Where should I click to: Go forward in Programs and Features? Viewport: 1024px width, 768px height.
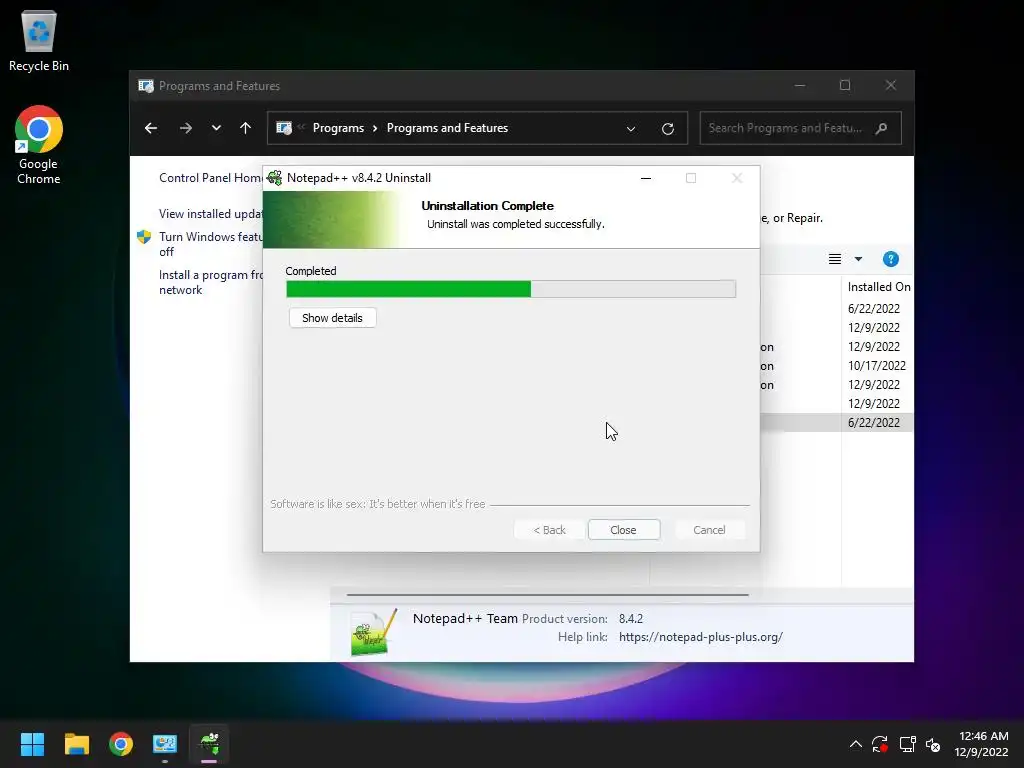pos(186,128)
